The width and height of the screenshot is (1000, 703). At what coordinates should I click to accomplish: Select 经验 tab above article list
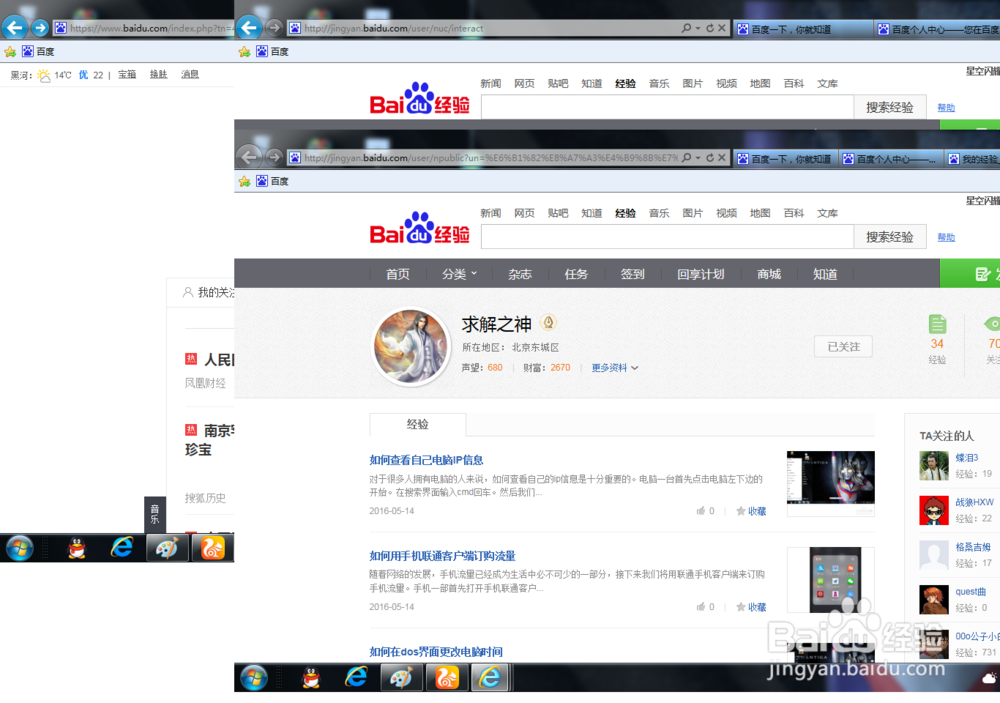418,424
